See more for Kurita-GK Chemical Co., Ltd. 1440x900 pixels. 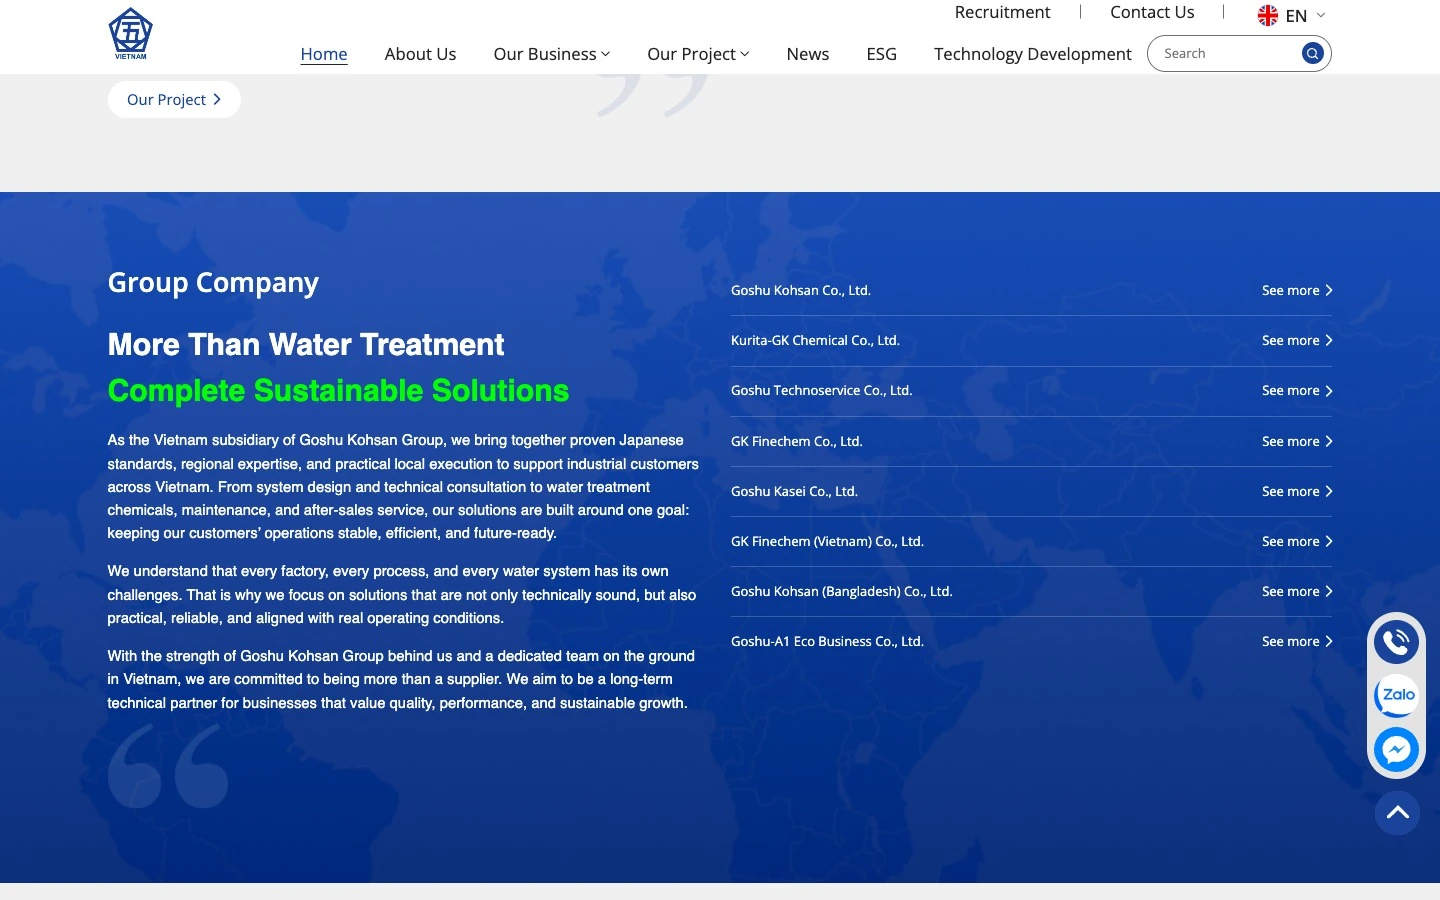[1297, 341]
